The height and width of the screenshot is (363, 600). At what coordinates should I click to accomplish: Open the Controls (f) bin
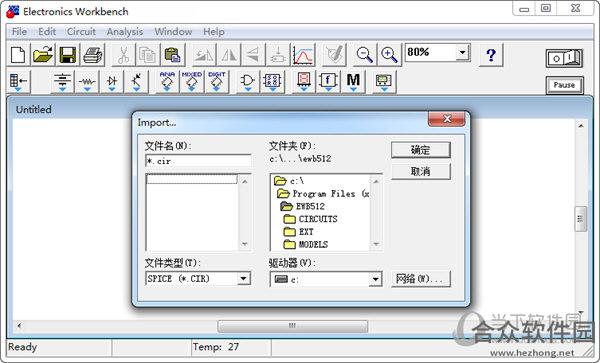(x=328, y=82)
